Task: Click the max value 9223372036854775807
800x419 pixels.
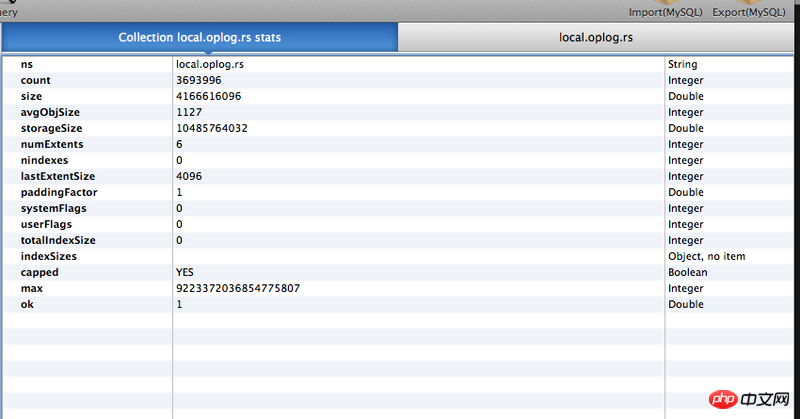Action: pos(238,288)
